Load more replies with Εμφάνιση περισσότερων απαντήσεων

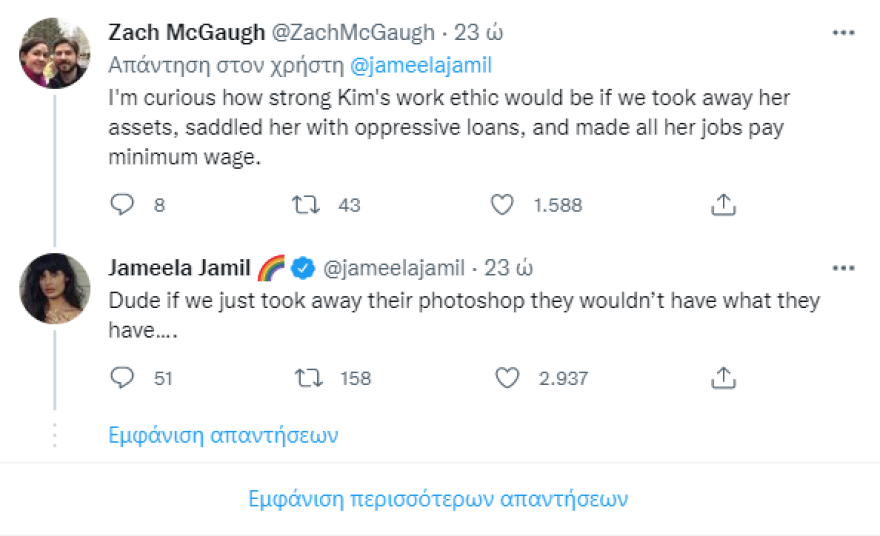[439, 498]
